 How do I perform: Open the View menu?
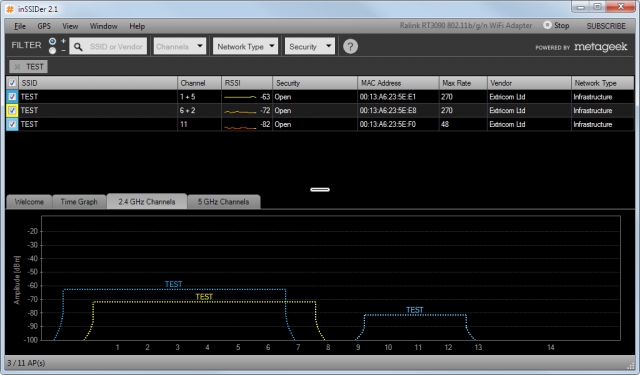(70, 26)
